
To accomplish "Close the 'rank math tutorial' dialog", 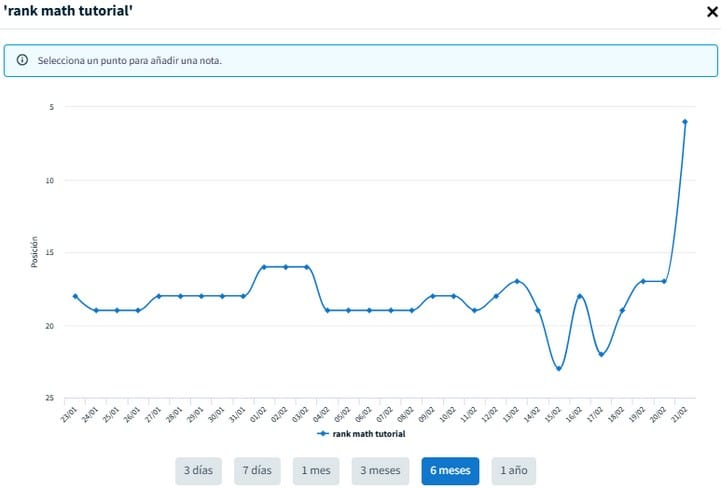I will point(710,13).
